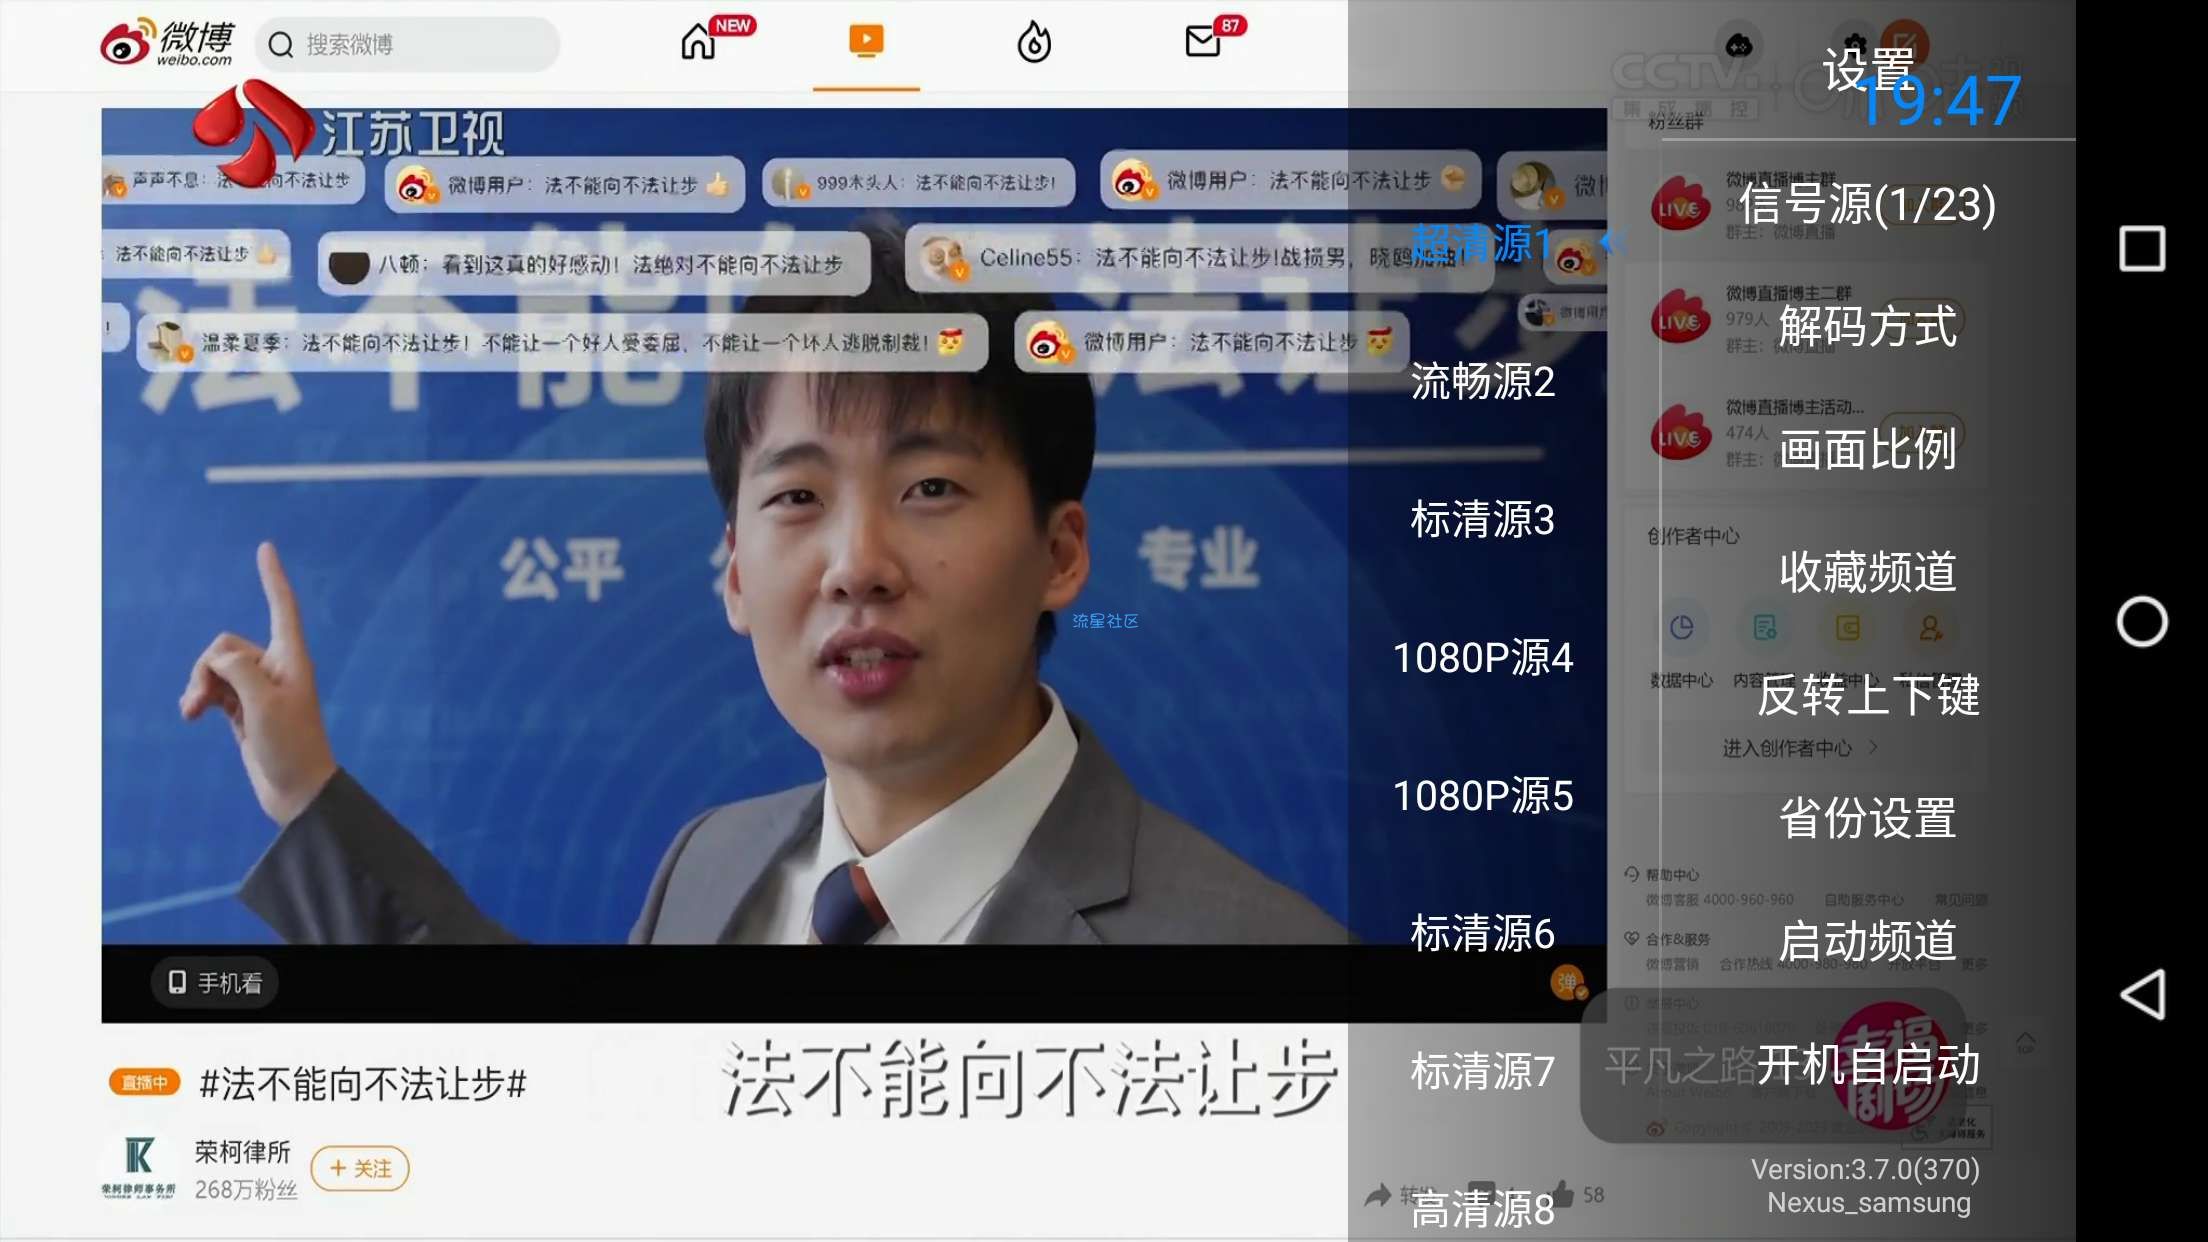Open 微博直播博主二群 LIVE group icon
2208x1242 pixels.
(x=1680, y=319)
